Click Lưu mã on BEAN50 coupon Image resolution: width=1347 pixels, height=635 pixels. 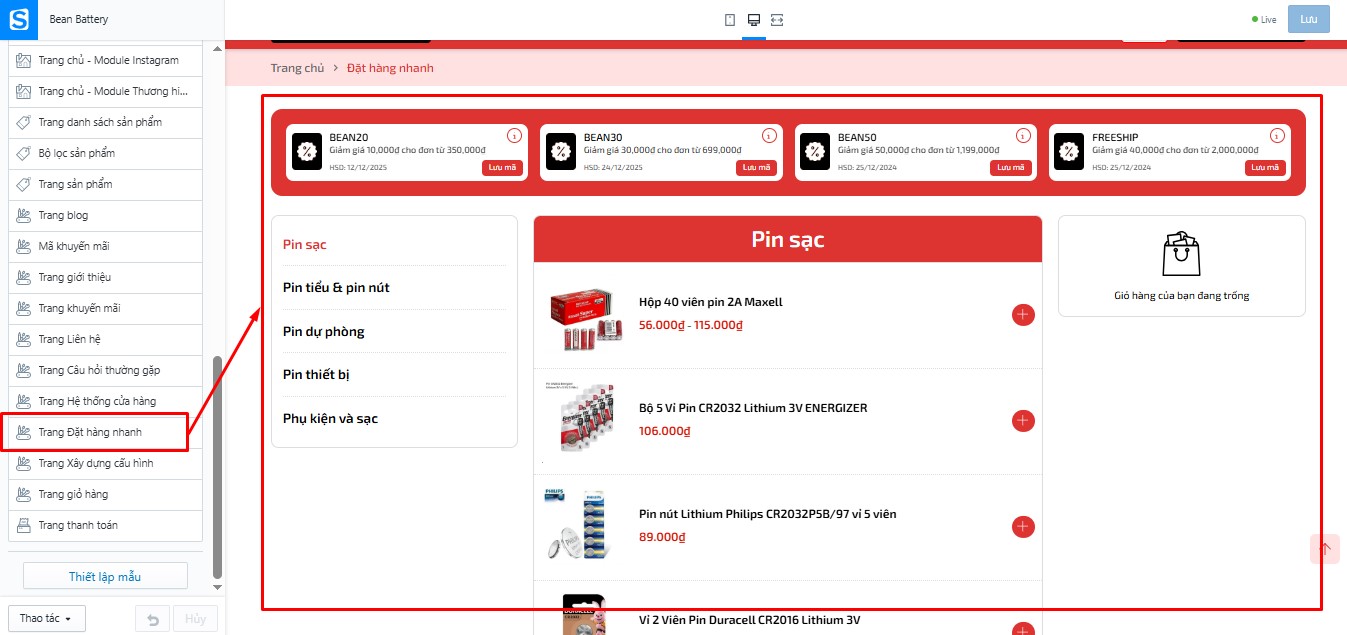pyautogui.click(x=1011, y=168)
